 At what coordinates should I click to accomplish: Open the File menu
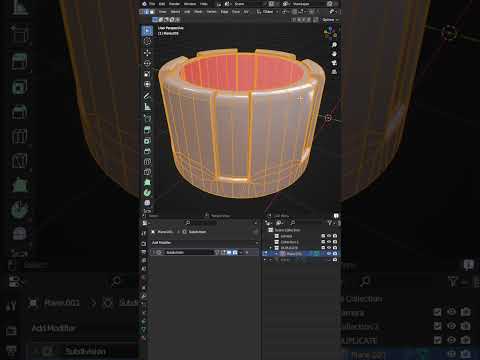[x=152, y=4]
